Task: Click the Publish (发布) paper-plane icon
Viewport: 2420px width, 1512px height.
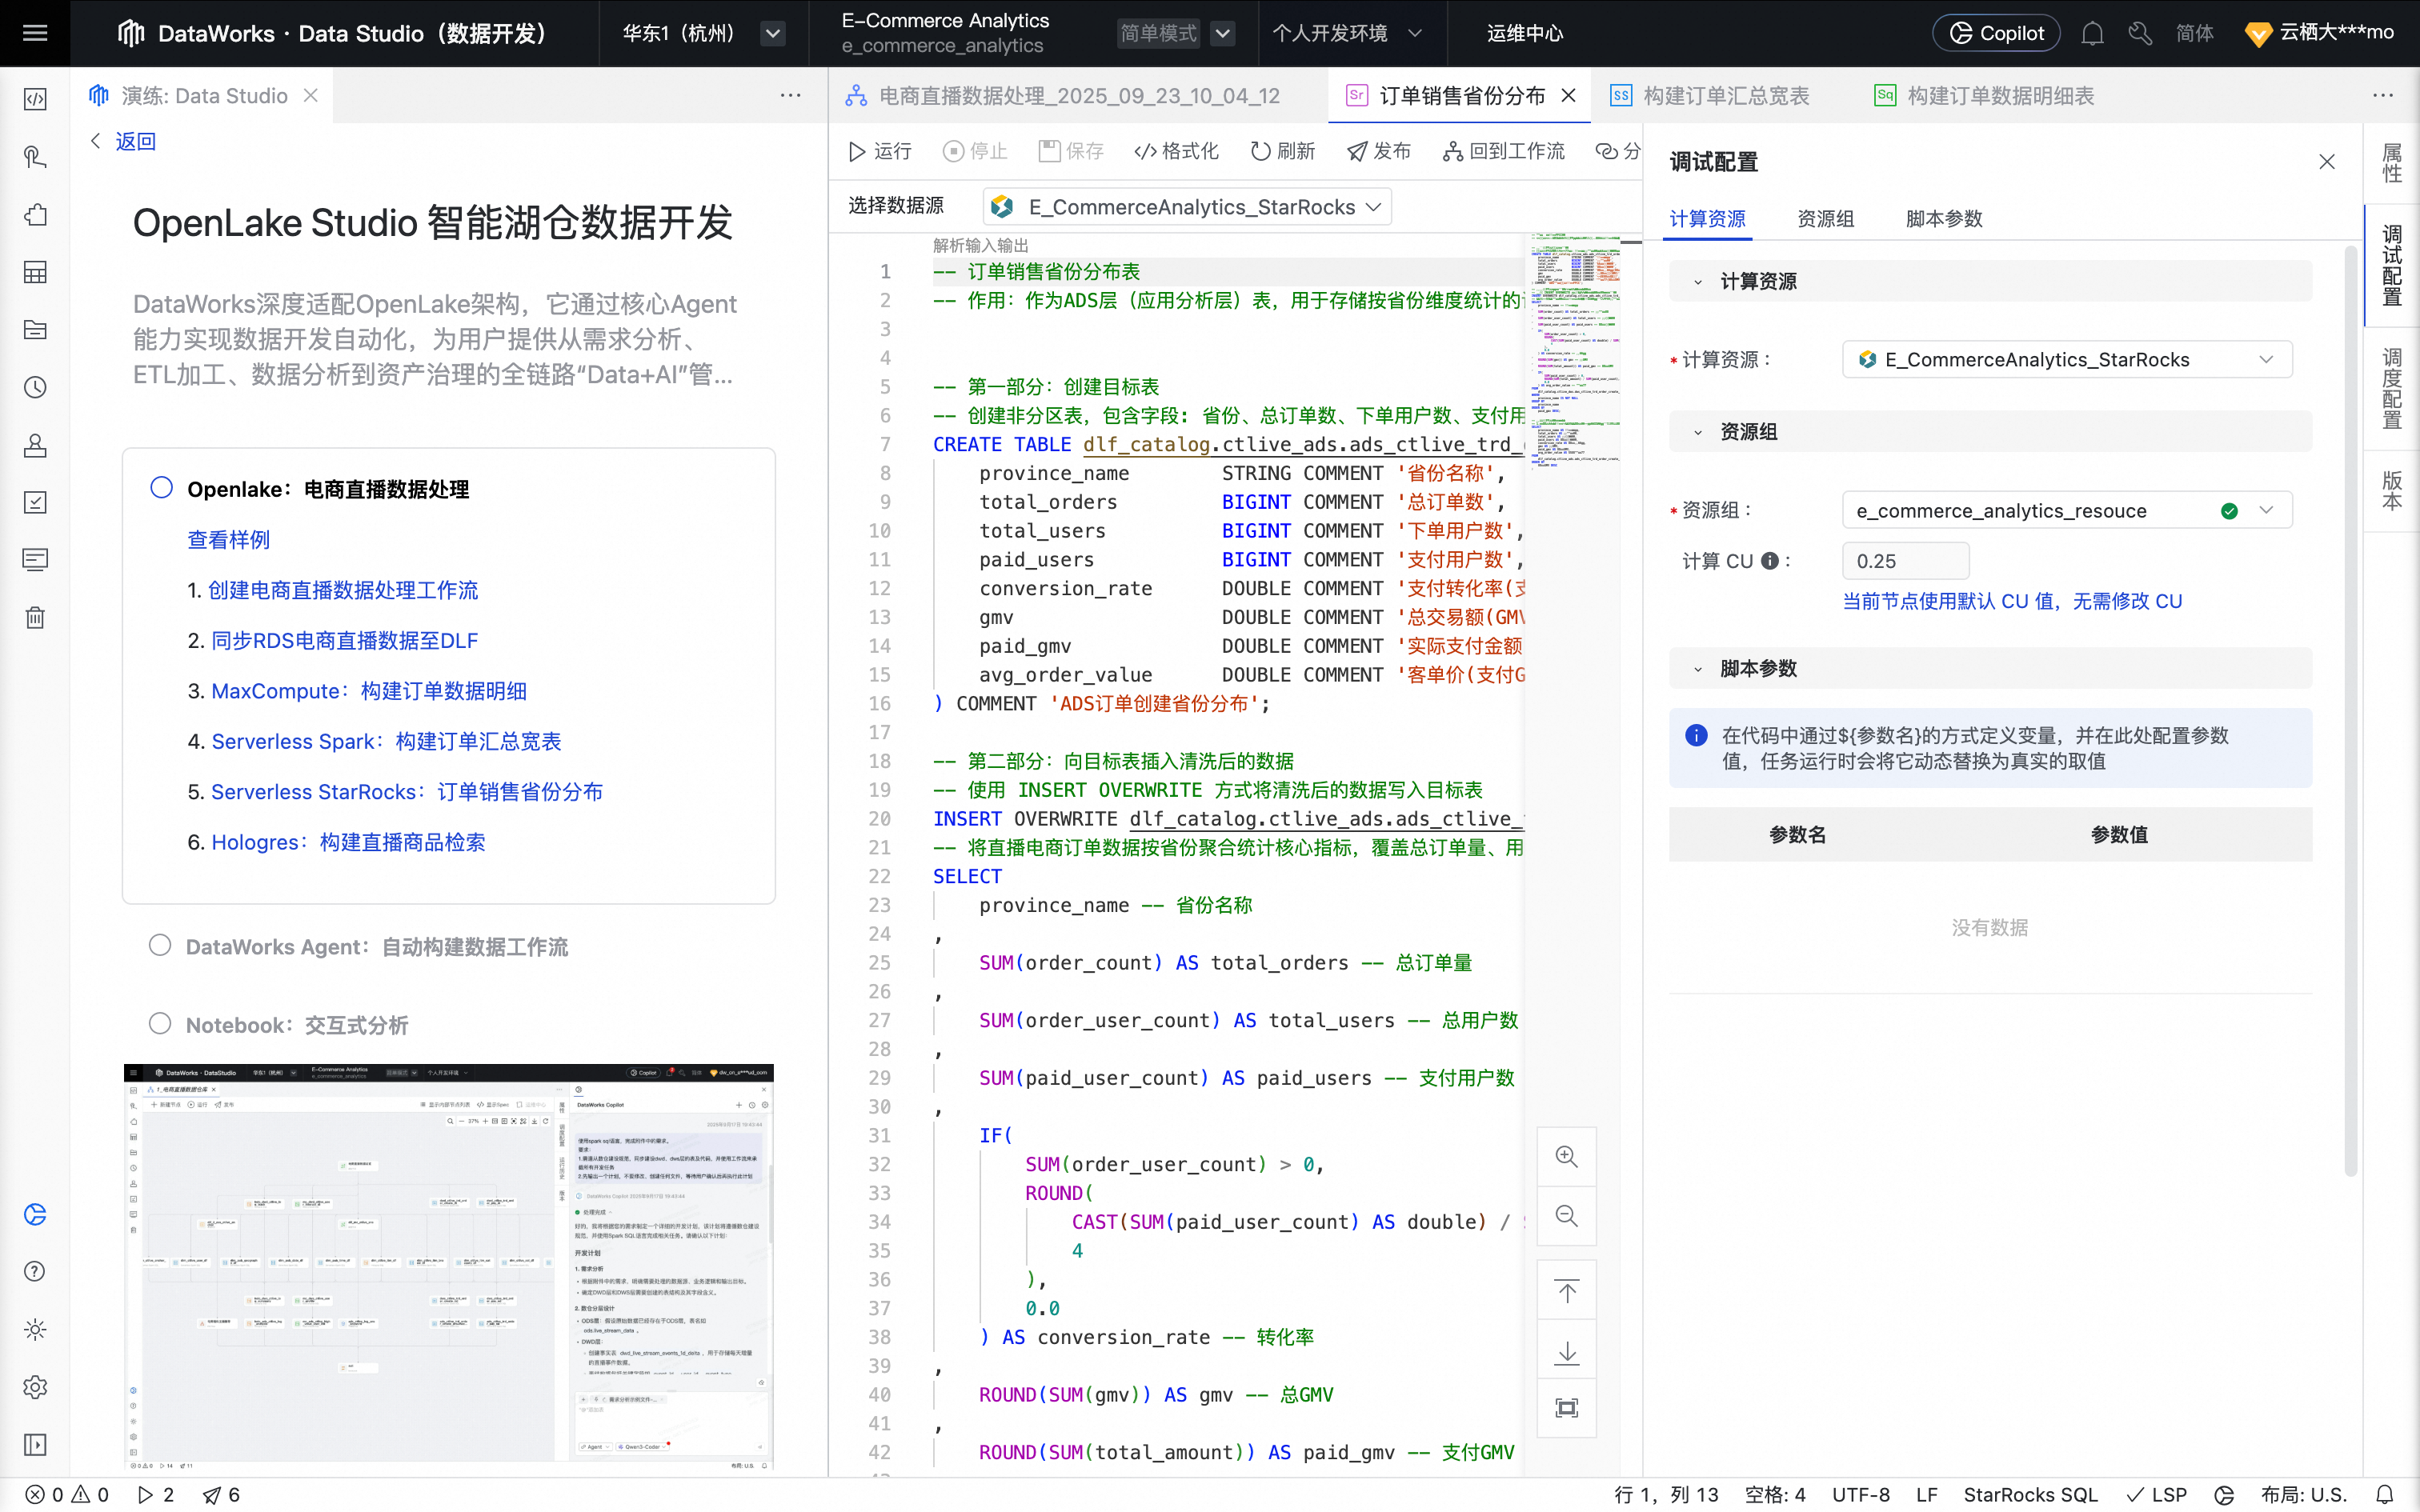Action: click(x=1357, y=151)
